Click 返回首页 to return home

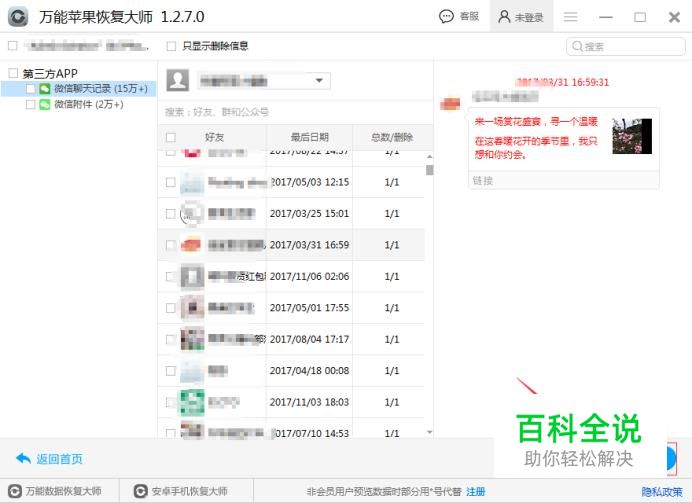60,459
